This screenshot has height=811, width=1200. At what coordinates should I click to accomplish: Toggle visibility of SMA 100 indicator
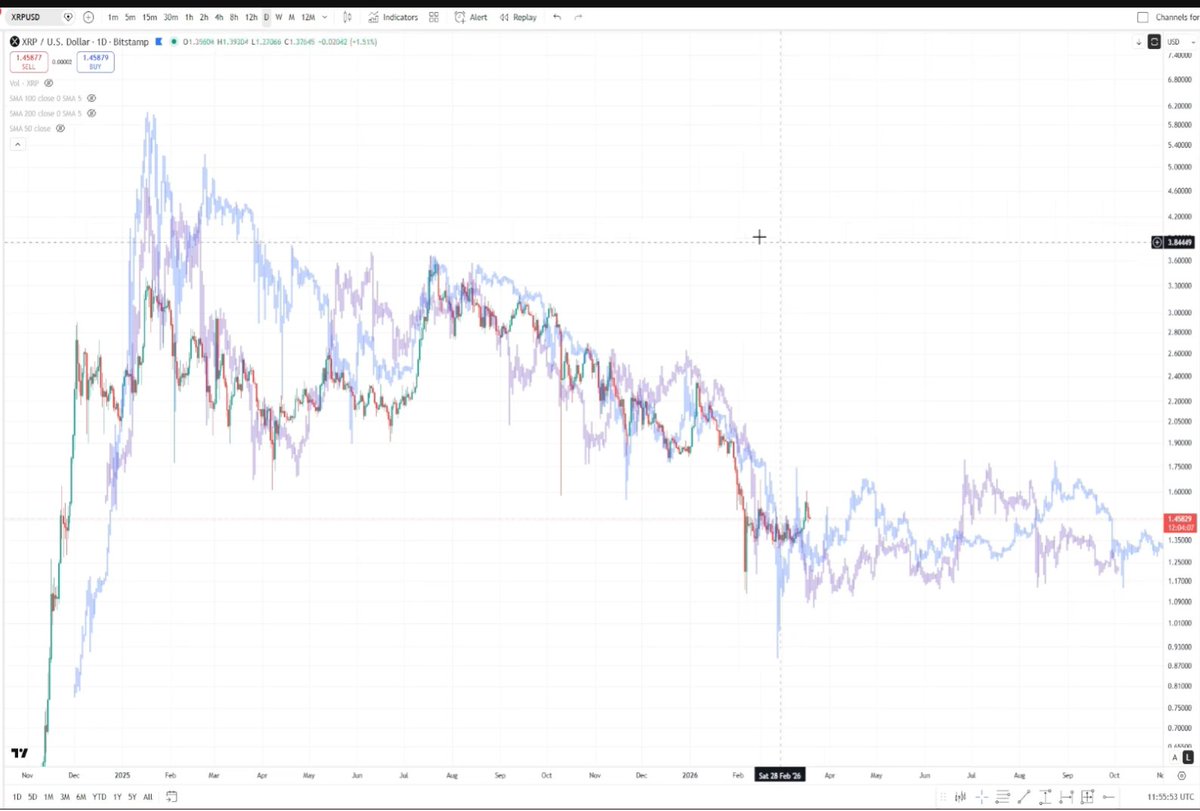[x=92, y=98]
